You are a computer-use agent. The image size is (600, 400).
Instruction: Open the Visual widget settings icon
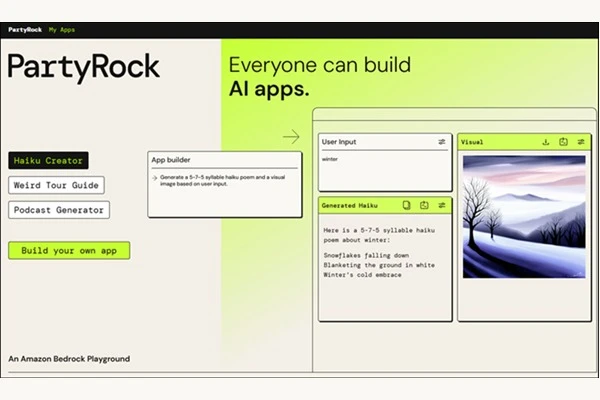pos(581,142)
